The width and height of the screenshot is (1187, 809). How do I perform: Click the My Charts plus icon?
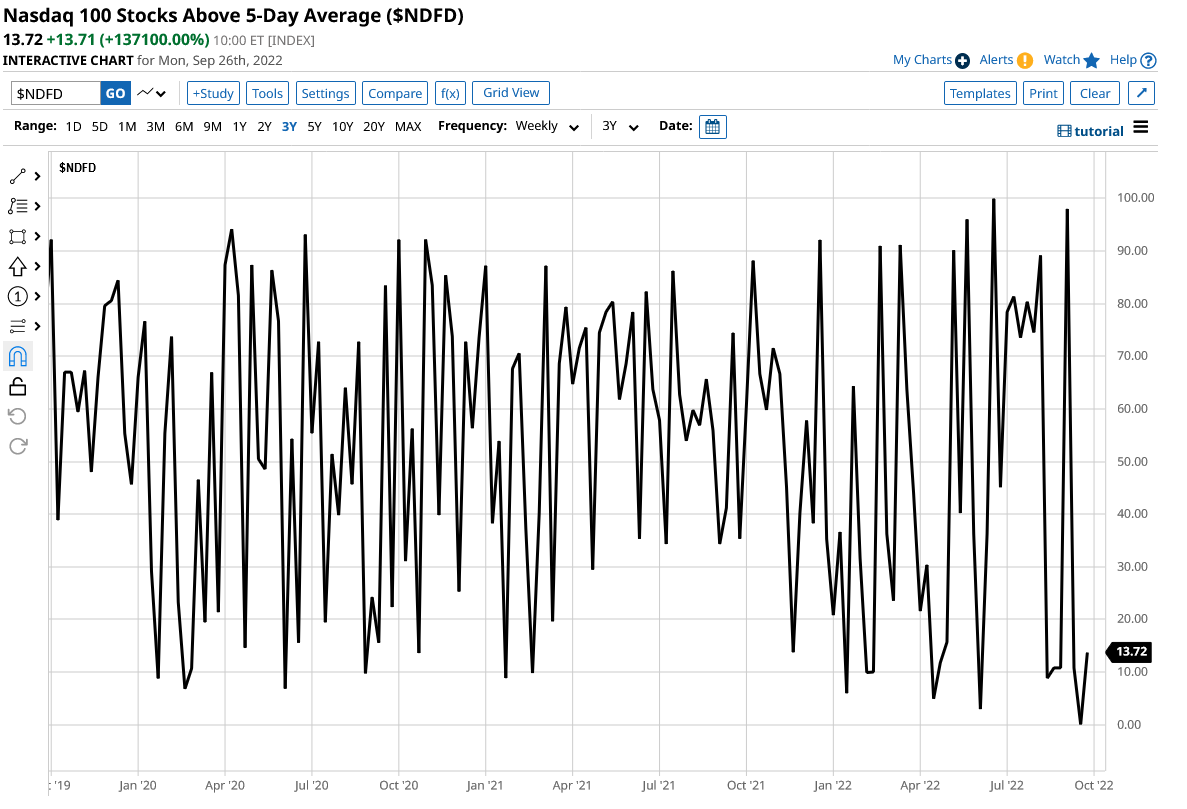pyautogui.click(x=962, y=61)
